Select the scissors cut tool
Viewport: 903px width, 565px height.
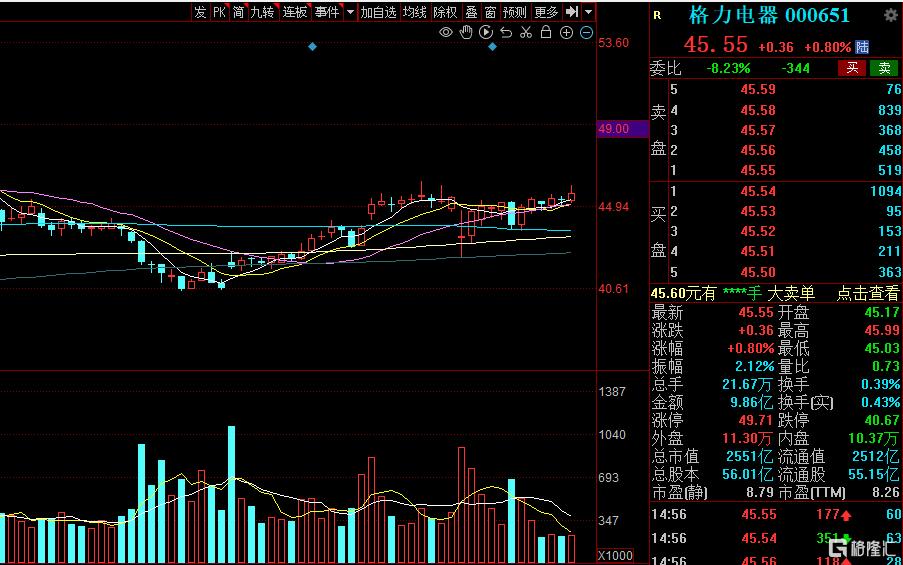tap(526, 32)
